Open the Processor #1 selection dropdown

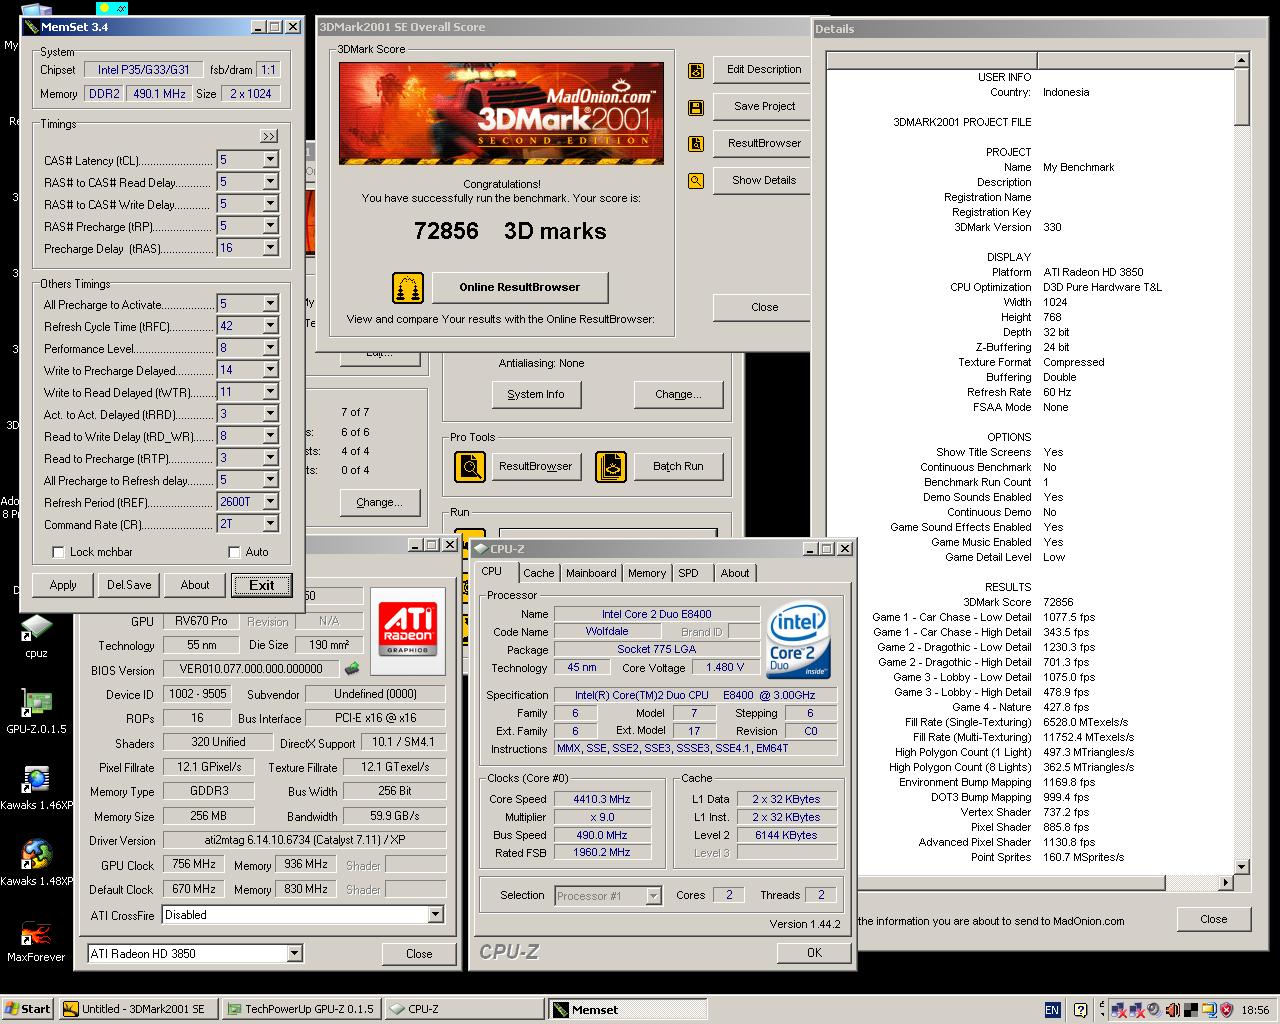[x=653, y=896]
